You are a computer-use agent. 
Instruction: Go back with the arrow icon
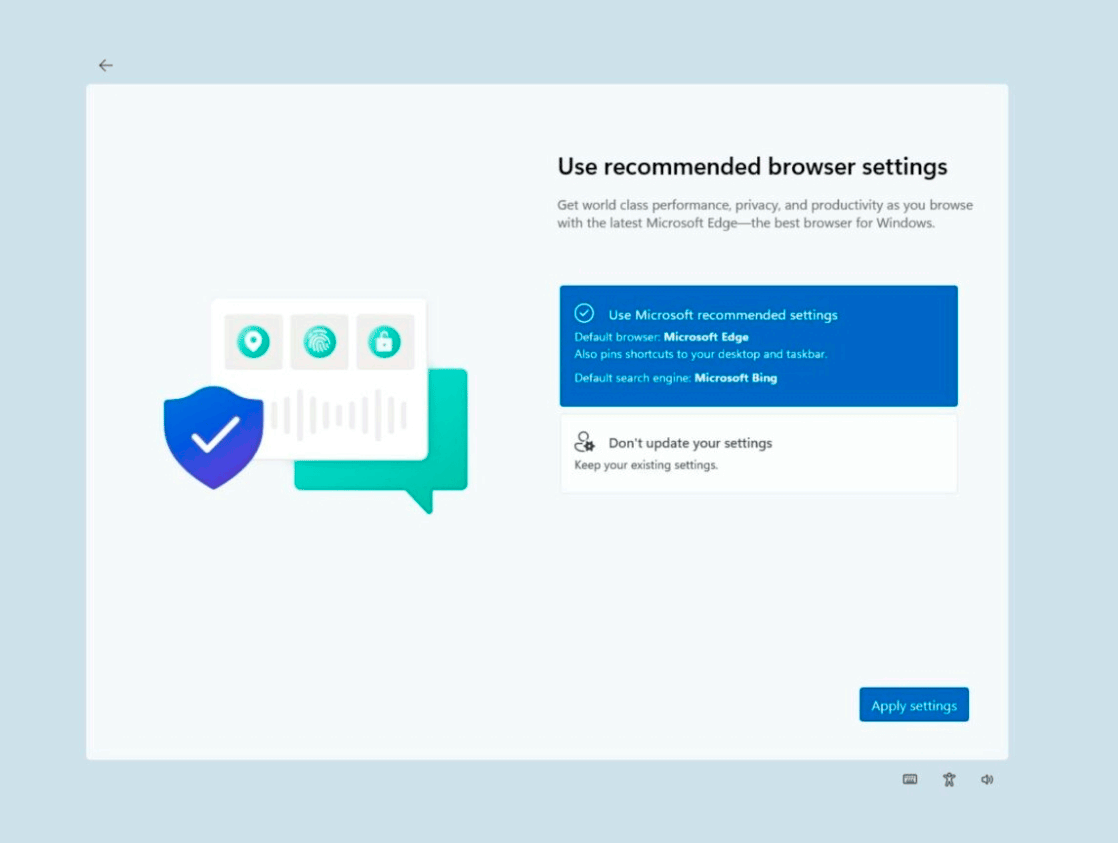pyautogui.click(x=106, y=66)
